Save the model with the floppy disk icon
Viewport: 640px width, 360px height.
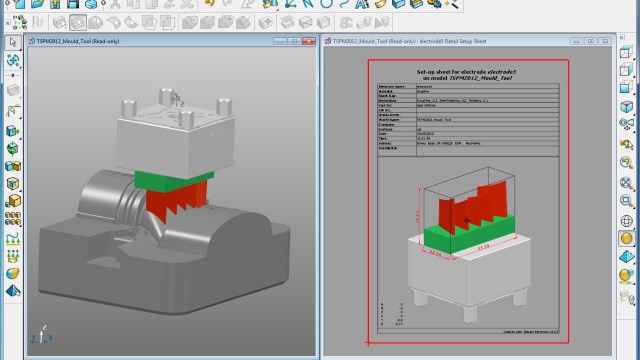click(x=73, y=4)
